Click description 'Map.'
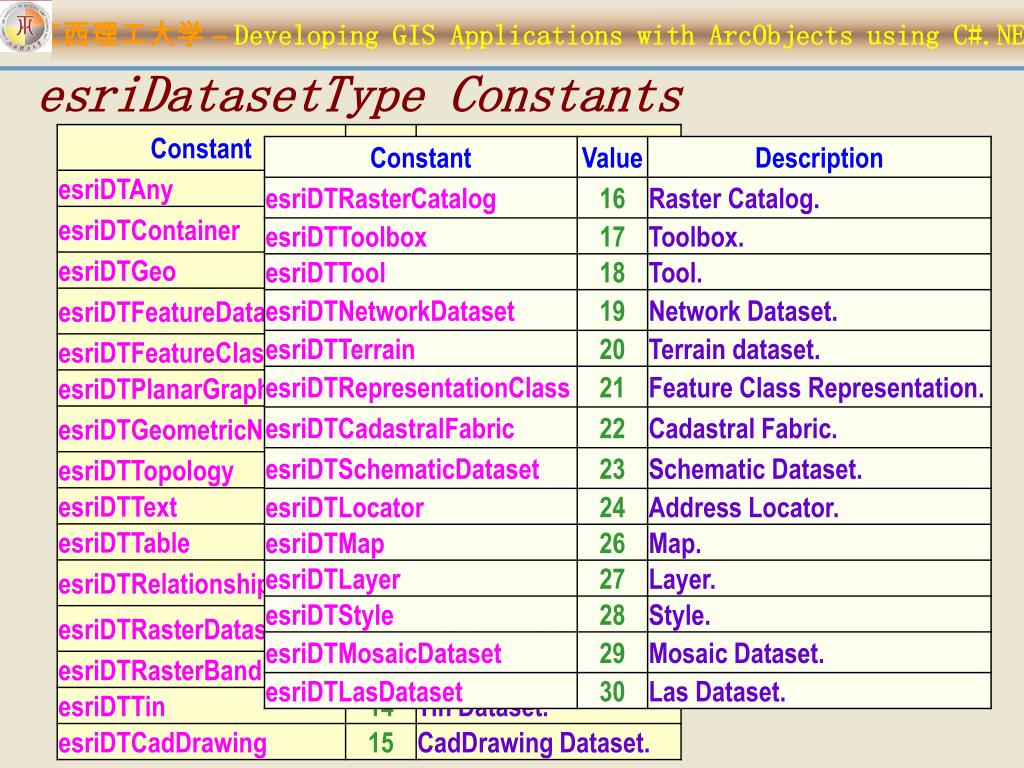The image size is (1024, 768). [675, 544]
